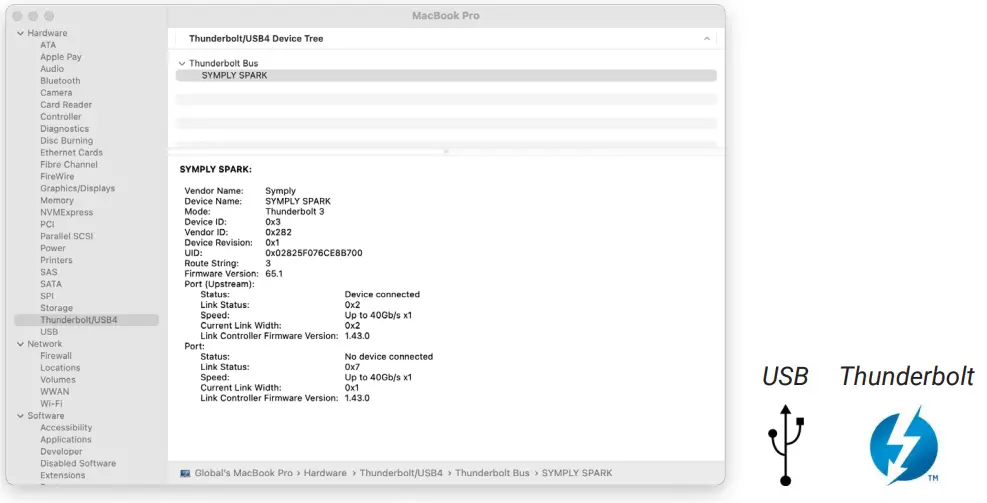The image size is (987, 503).
Task: Click the blue Thunderbolt logo icon
Action: [x=904, y=446]
